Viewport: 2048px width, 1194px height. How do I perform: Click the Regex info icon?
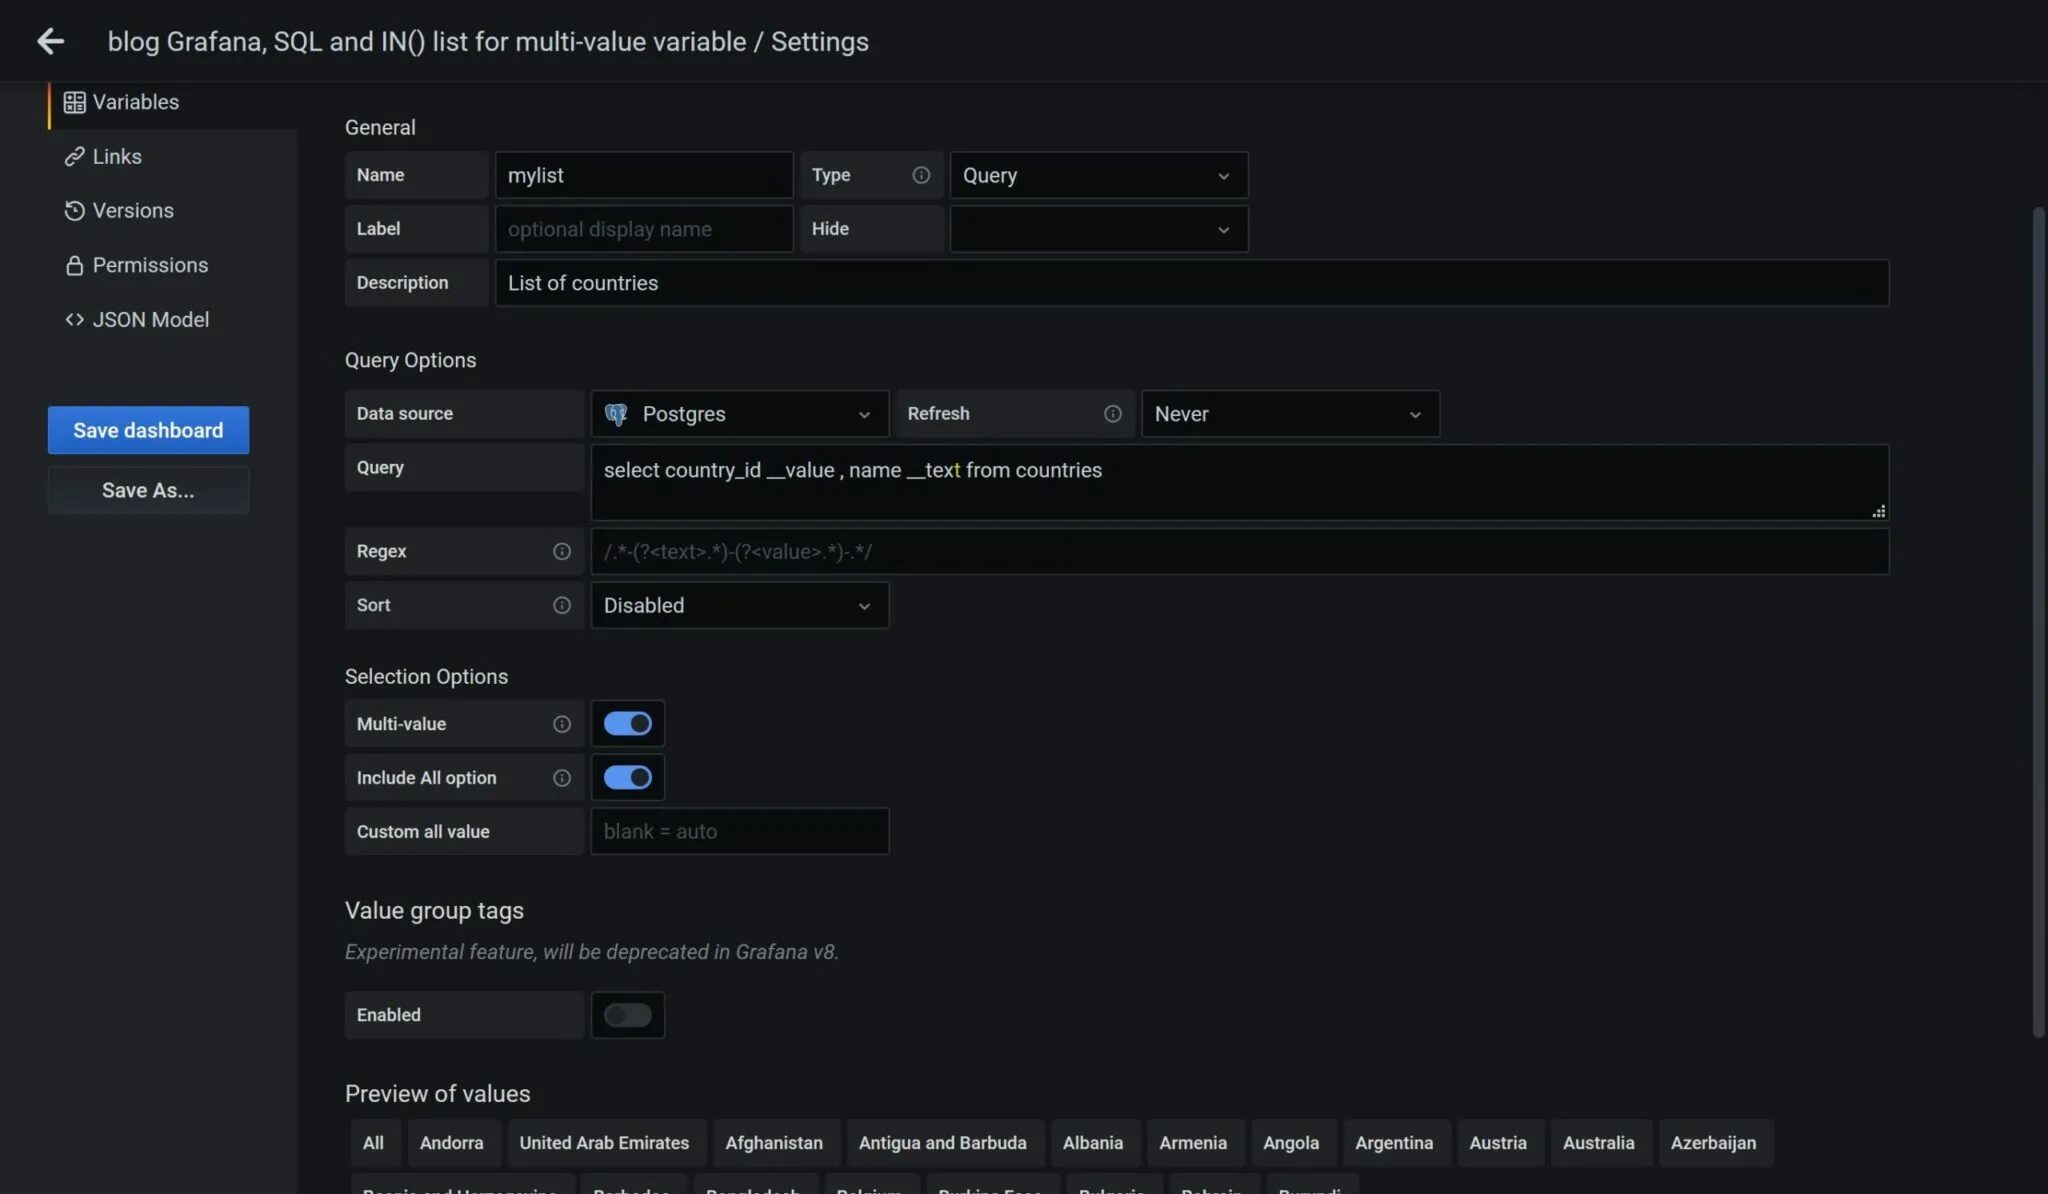click(x=562, y=552)
